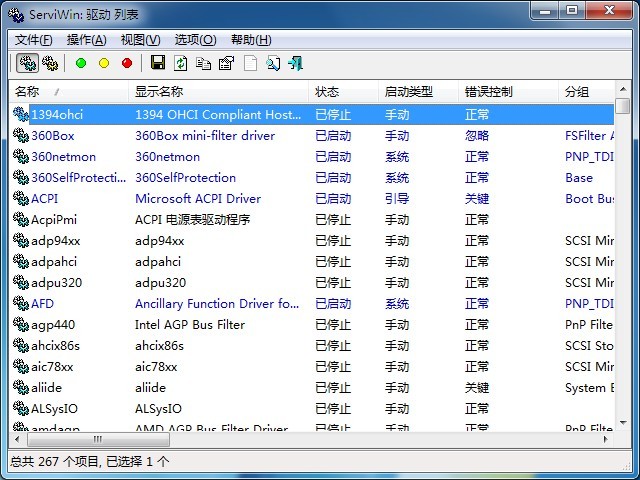Click the green start driver button

coord(81,63)
